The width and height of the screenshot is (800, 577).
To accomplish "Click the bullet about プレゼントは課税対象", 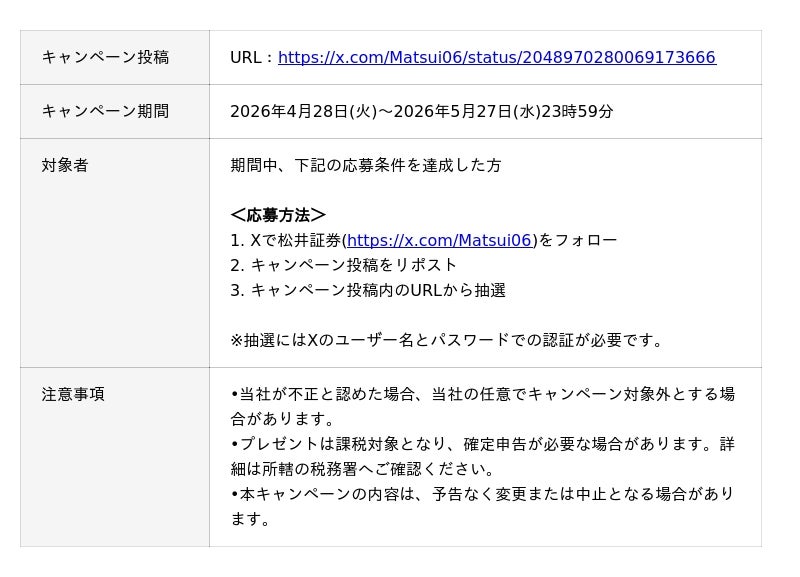I will pos(482,444).
